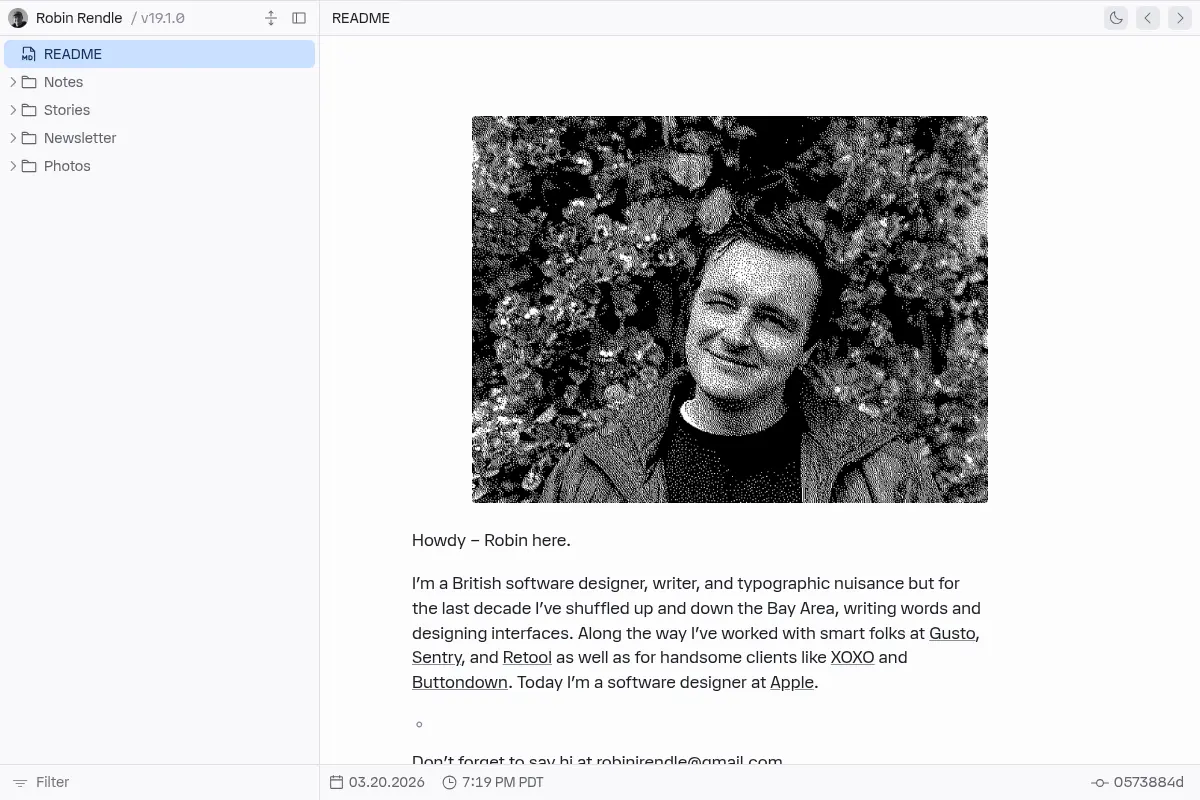
Task: Select the README file in the sidebar
Action: click(x=159, y=54)
